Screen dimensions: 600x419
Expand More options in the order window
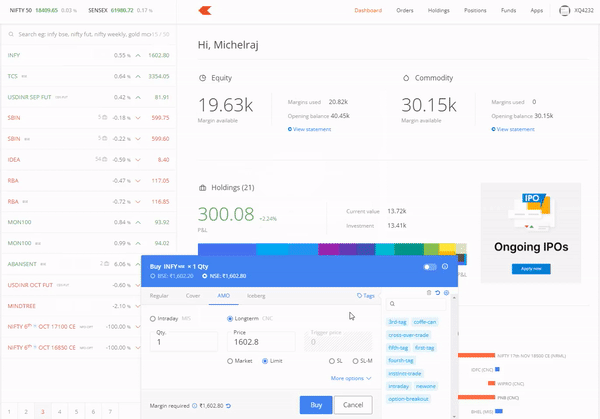pyautogui.click(x=351, y=378)
